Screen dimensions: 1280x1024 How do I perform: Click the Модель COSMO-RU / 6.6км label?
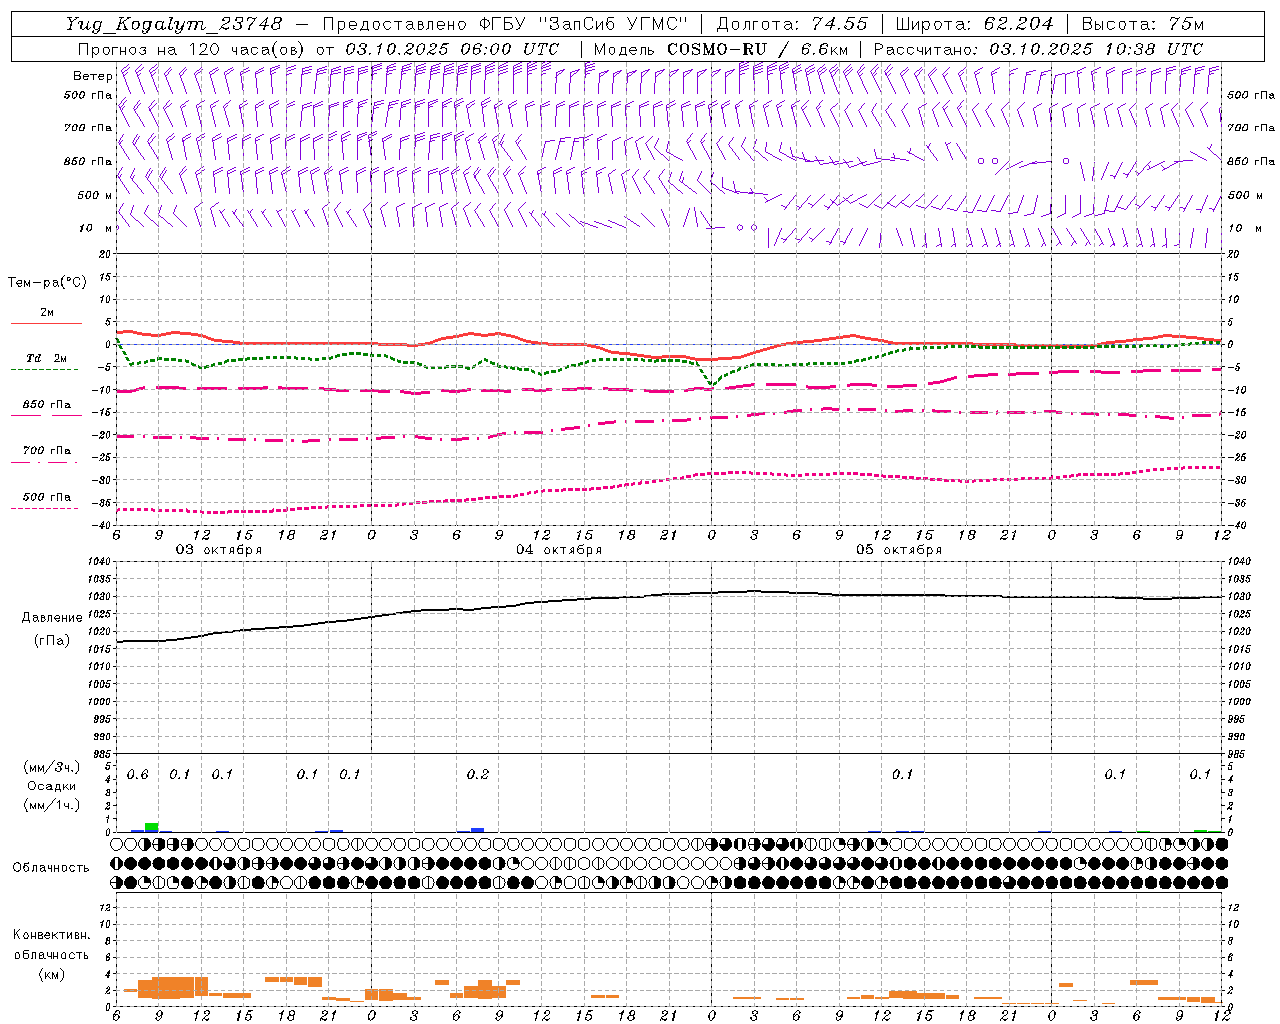pyautogui.click(x=721, y=49)
